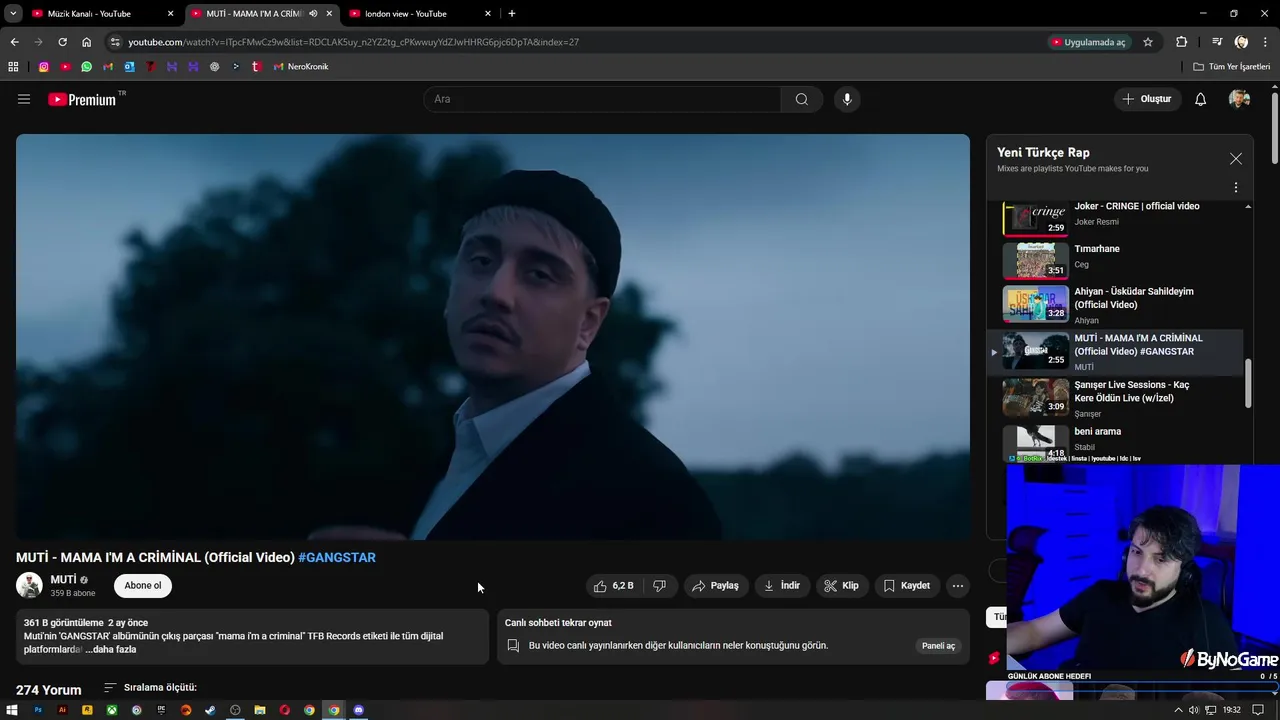Screen dimensions: 1280x720
Task: Reload the page
Action: click(x=62, y=42)
